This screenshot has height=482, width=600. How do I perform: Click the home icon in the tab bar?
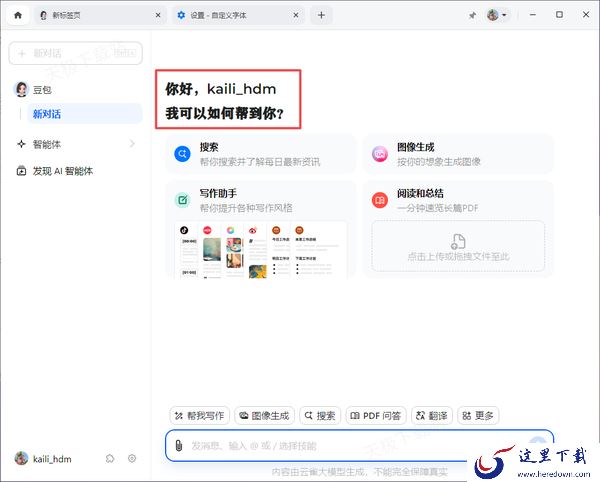(x=17, y=15)
